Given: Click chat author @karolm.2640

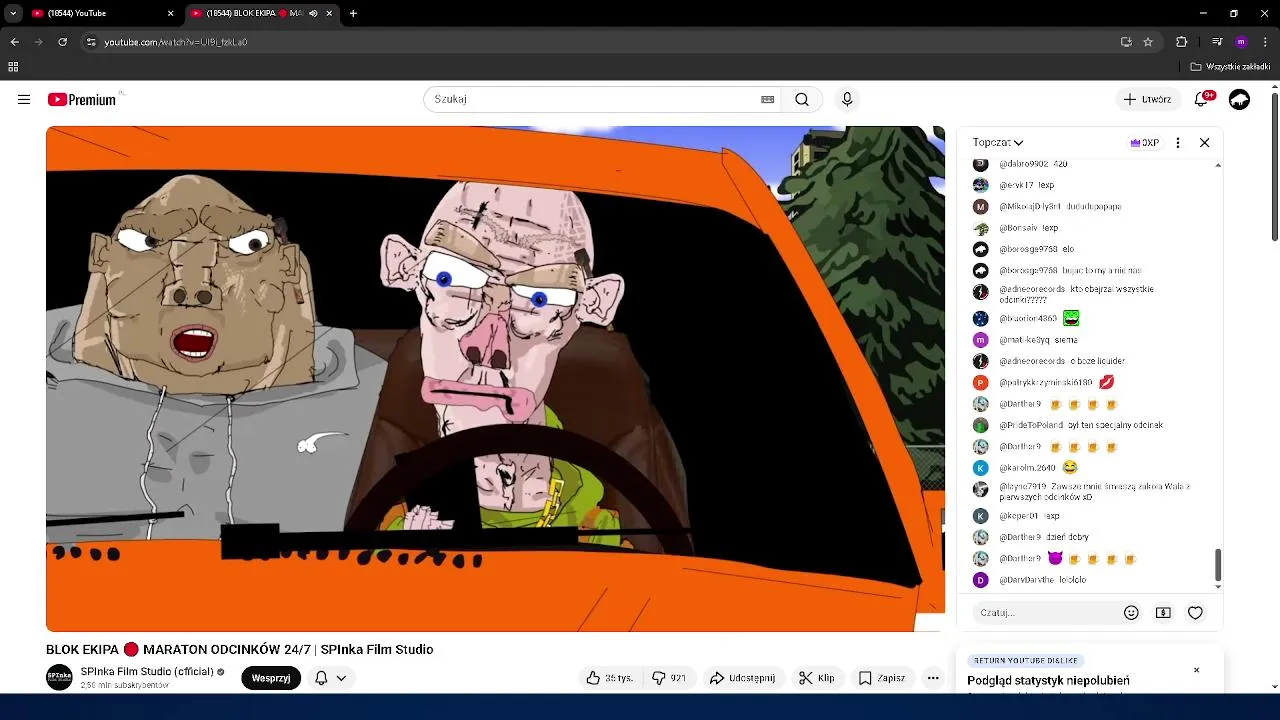Looking at the screenshot, I should (1027, 467).
